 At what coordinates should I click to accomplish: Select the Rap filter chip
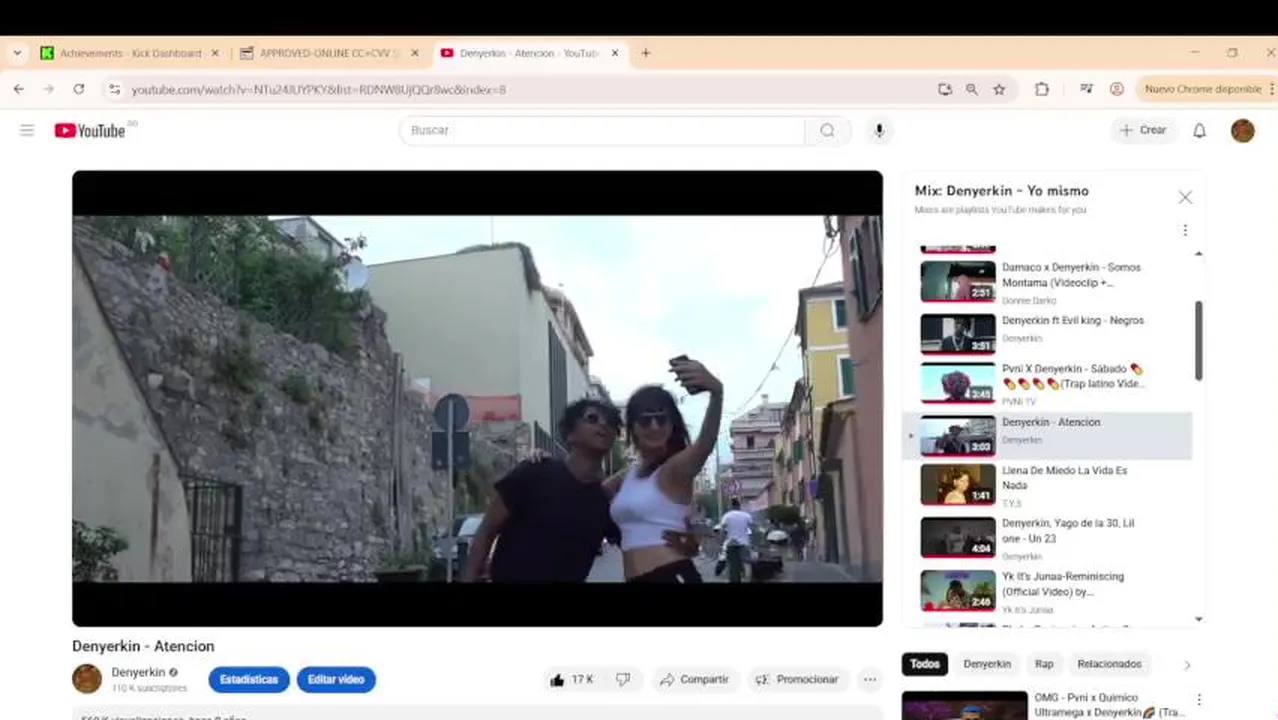click(1044, 664)
